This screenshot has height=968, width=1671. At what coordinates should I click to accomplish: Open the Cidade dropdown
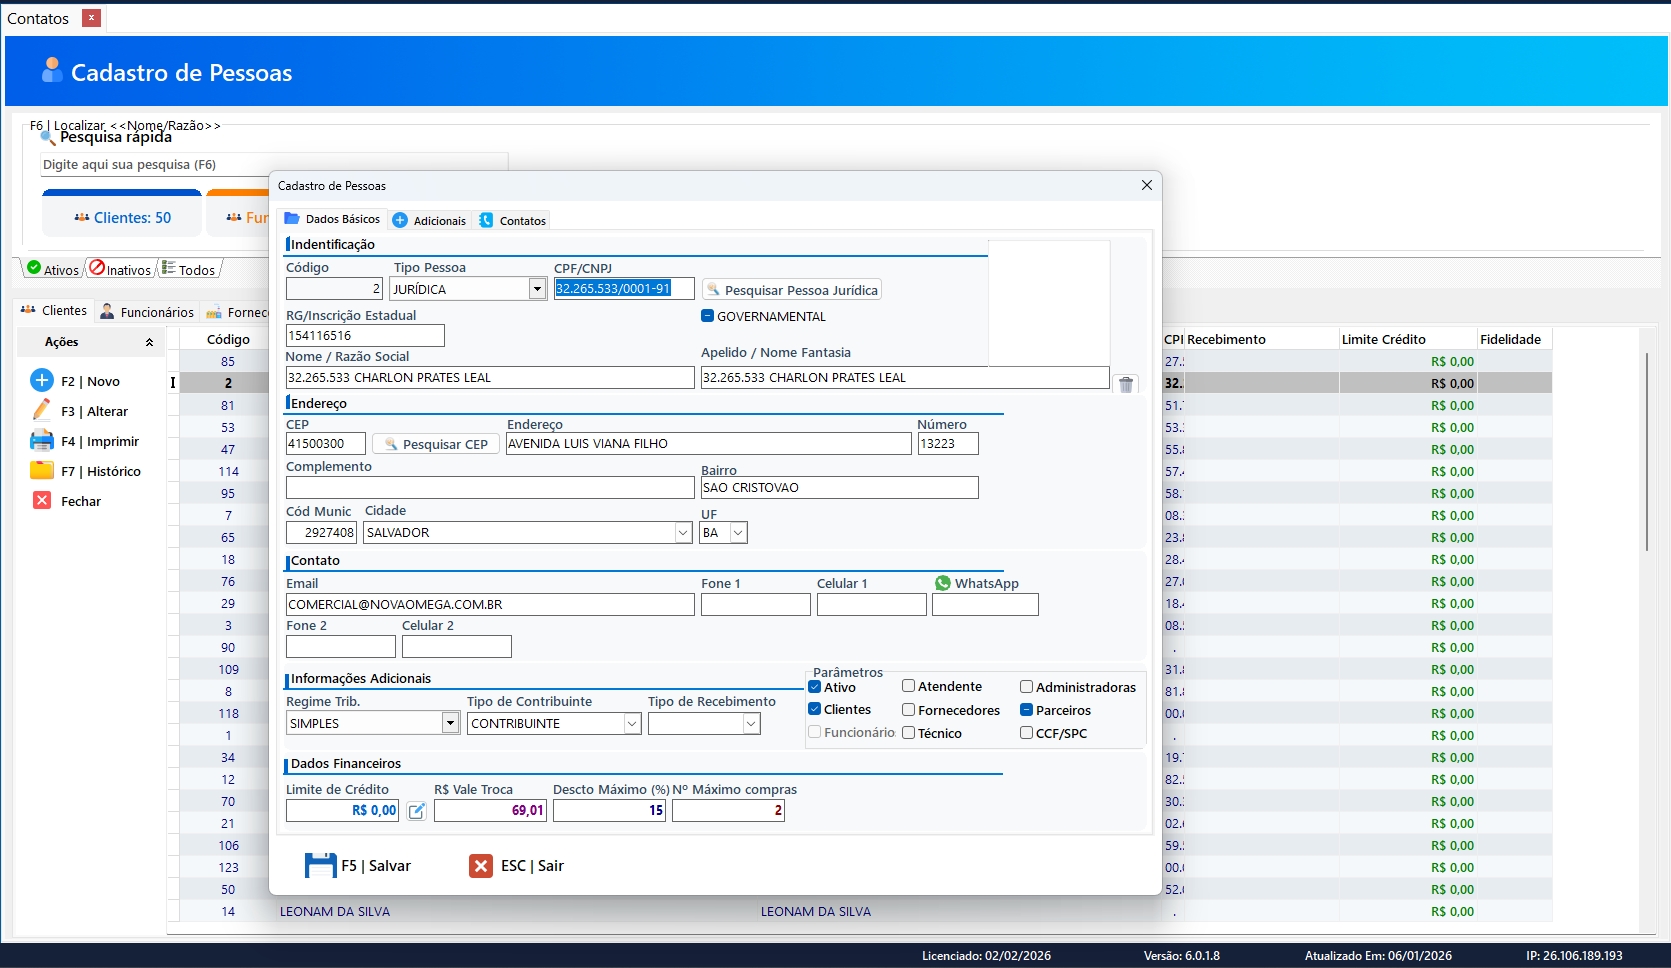(683, 533)
